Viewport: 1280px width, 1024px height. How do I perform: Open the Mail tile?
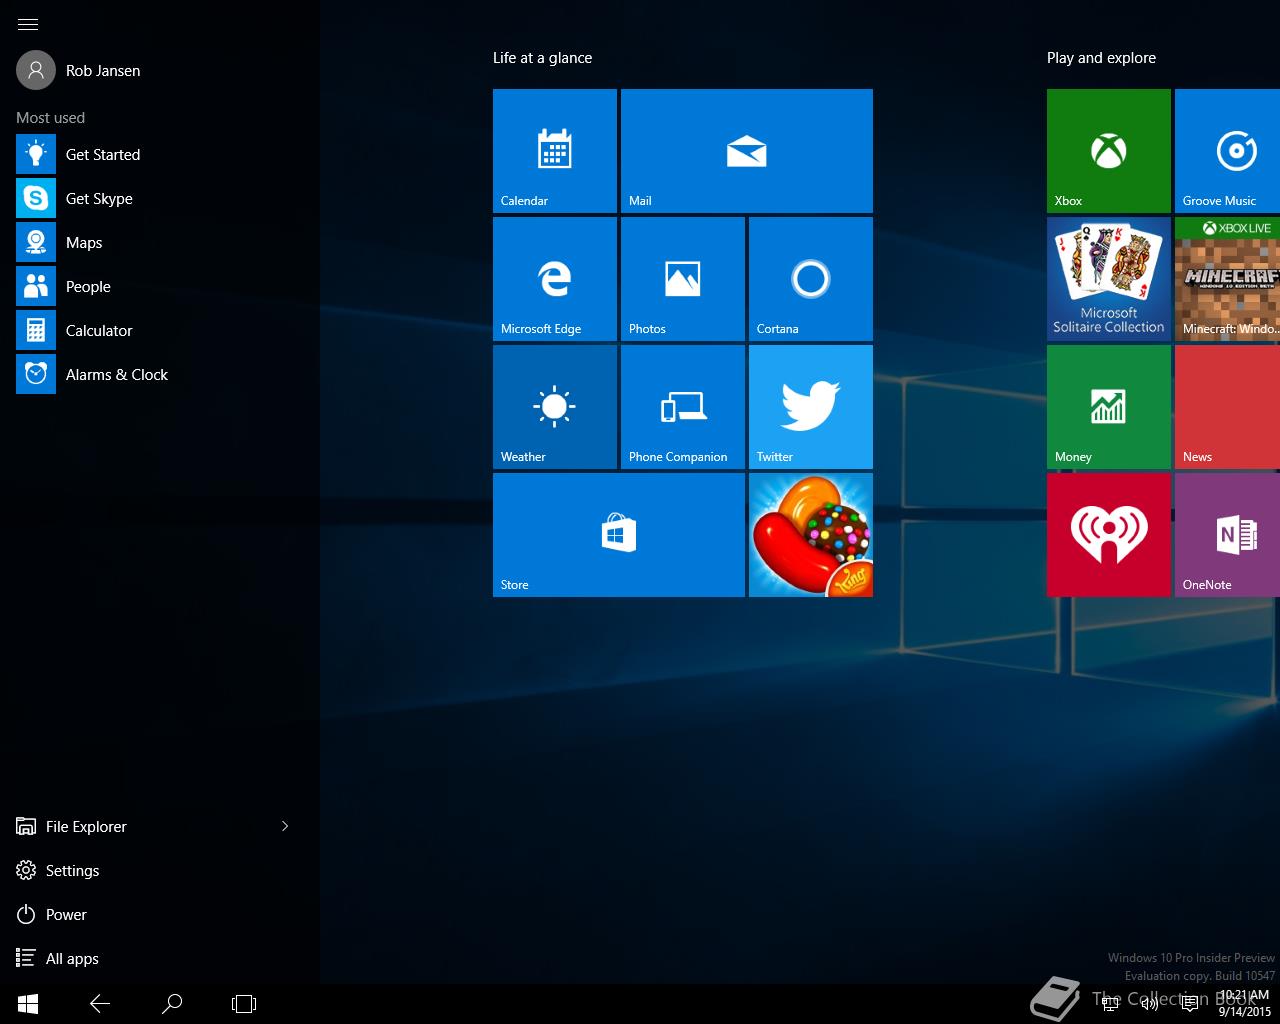747,151
